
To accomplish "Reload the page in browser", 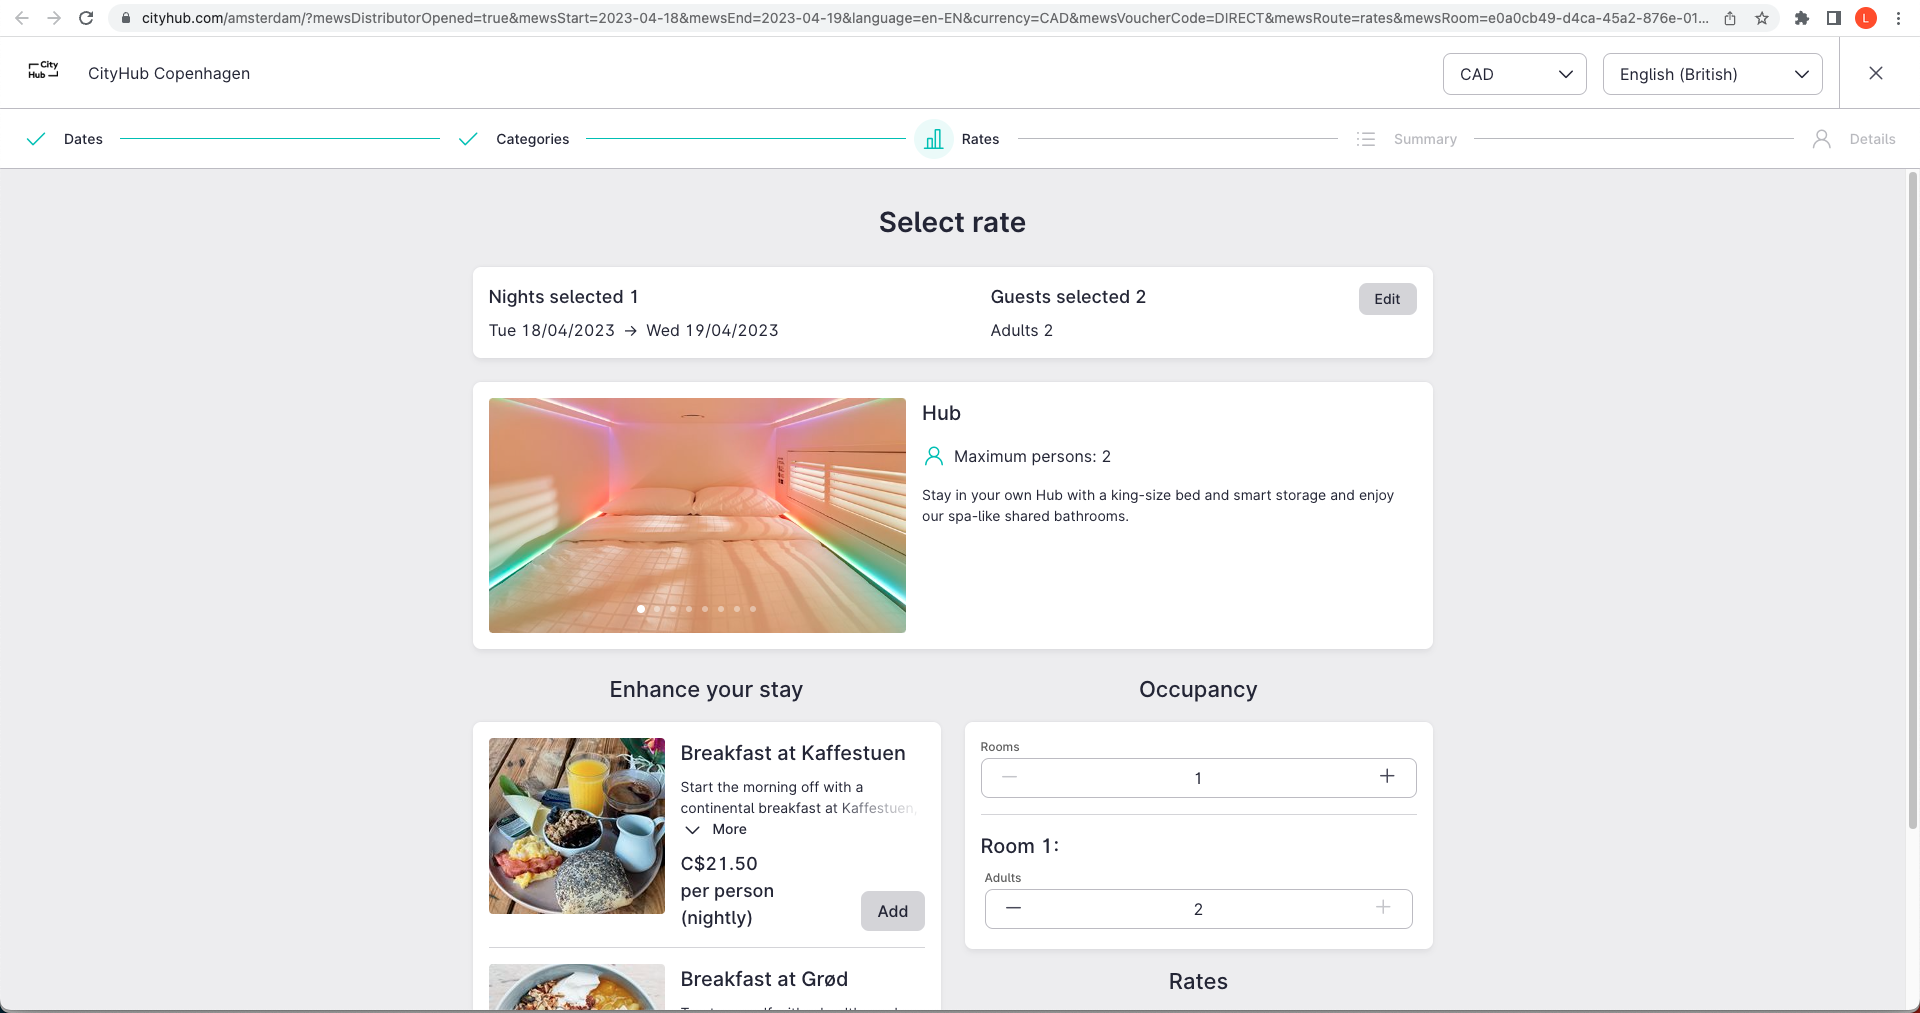I will [x=86, y=18].
